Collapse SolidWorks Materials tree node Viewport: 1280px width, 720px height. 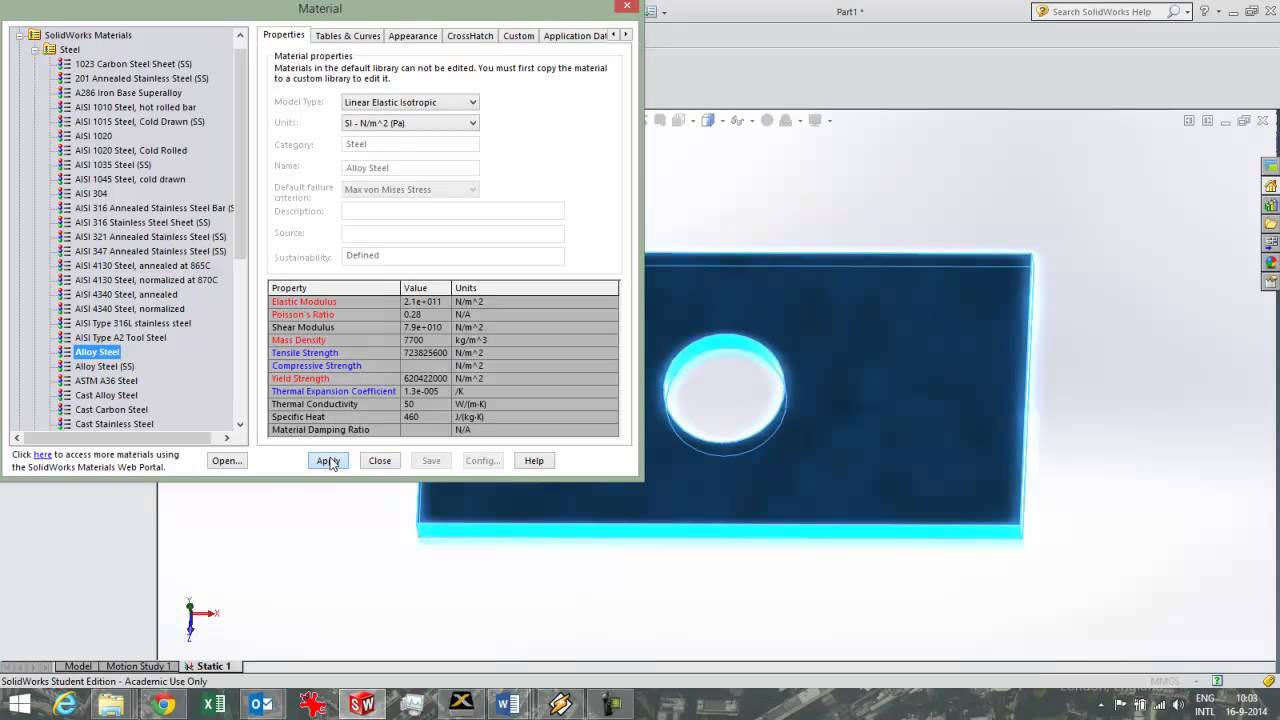coord(21,35)
